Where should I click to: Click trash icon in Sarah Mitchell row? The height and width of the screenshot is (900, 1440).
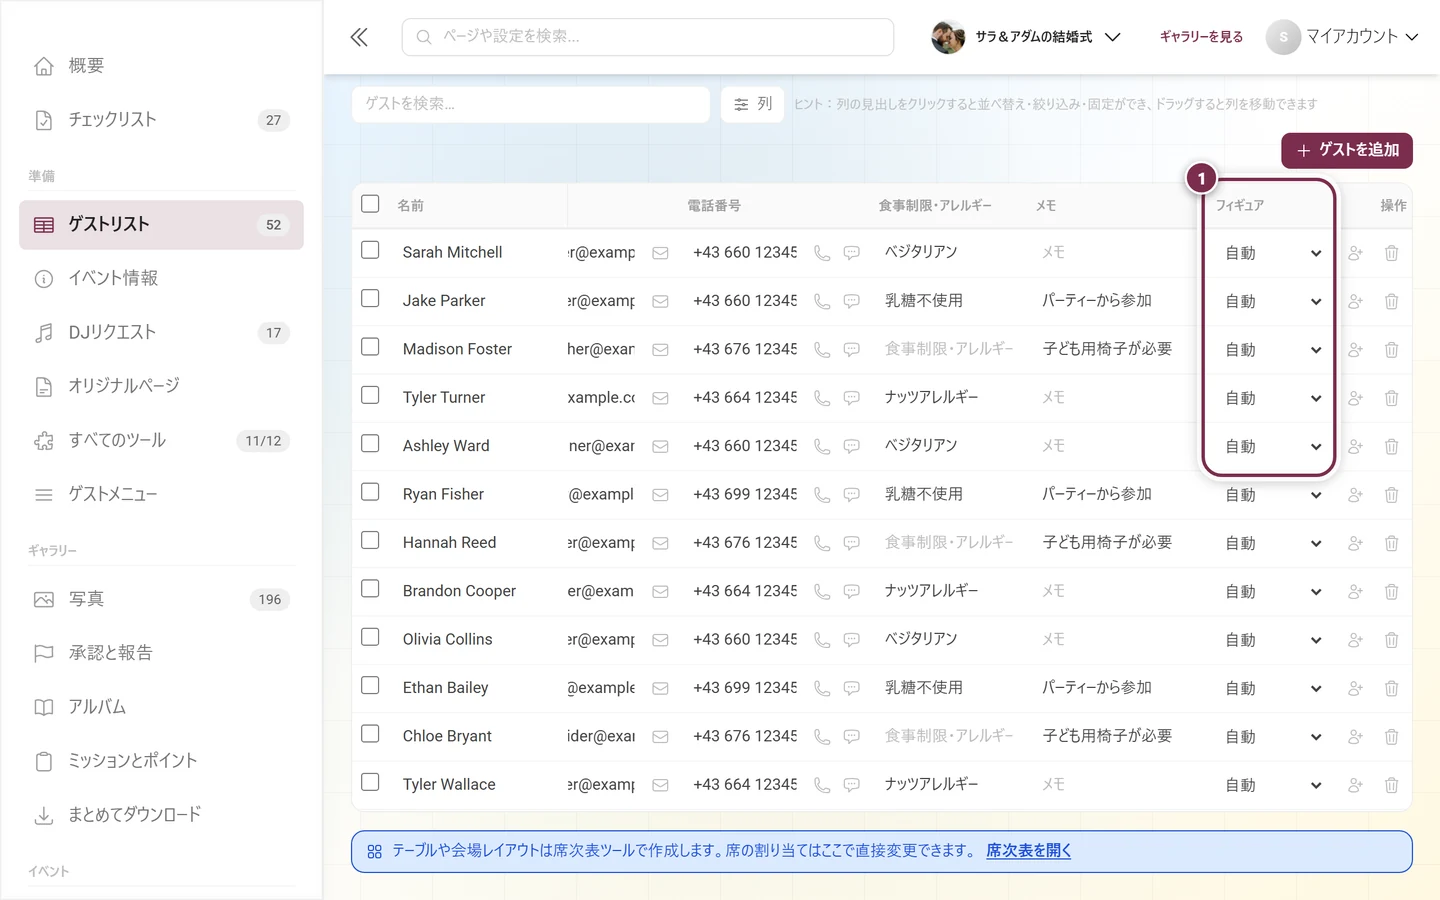(x=1391, y=253)
